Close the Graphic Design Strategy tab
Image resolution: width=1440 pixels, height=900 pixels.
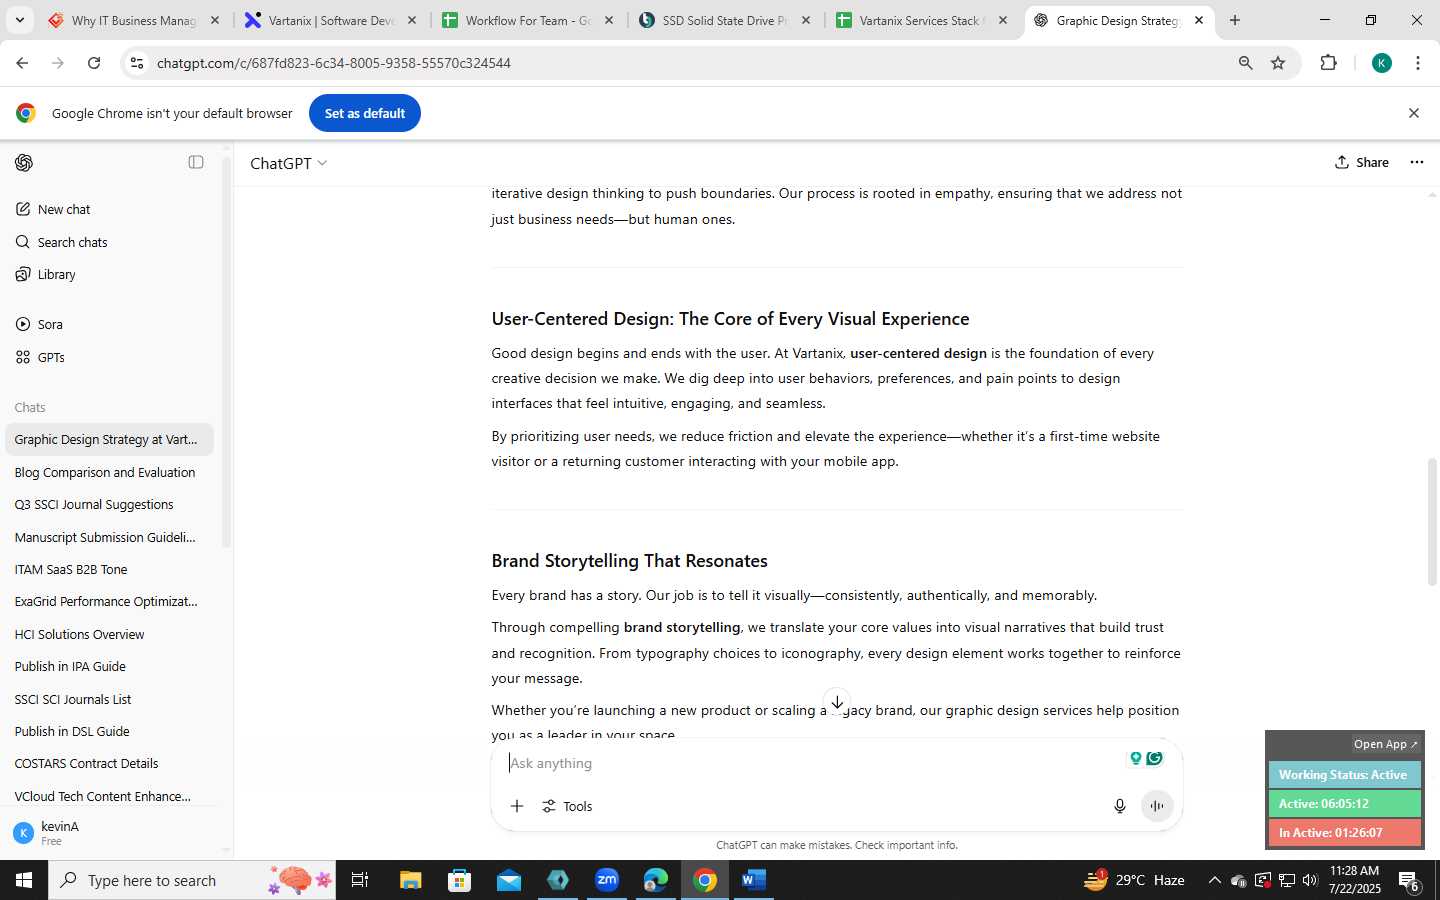(1199, 20)
